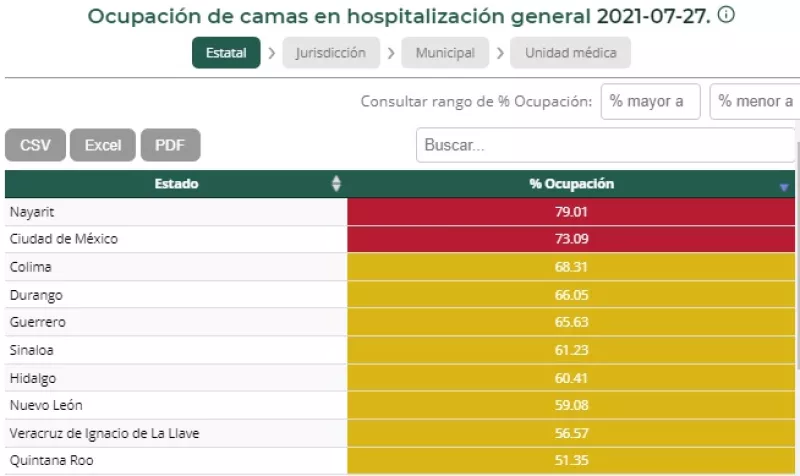This screenshot has width=800, height=476.
Task: Click the Estado column header
Action: (176, 184)
